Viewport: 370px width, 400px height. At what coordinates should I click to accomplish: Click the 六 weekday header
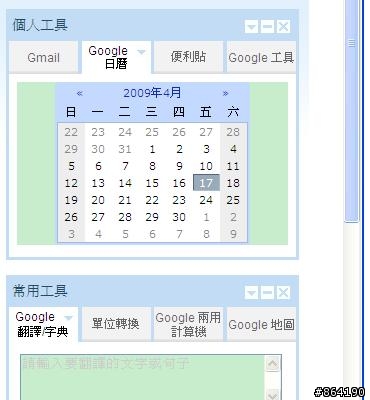(x=233, y=112)
